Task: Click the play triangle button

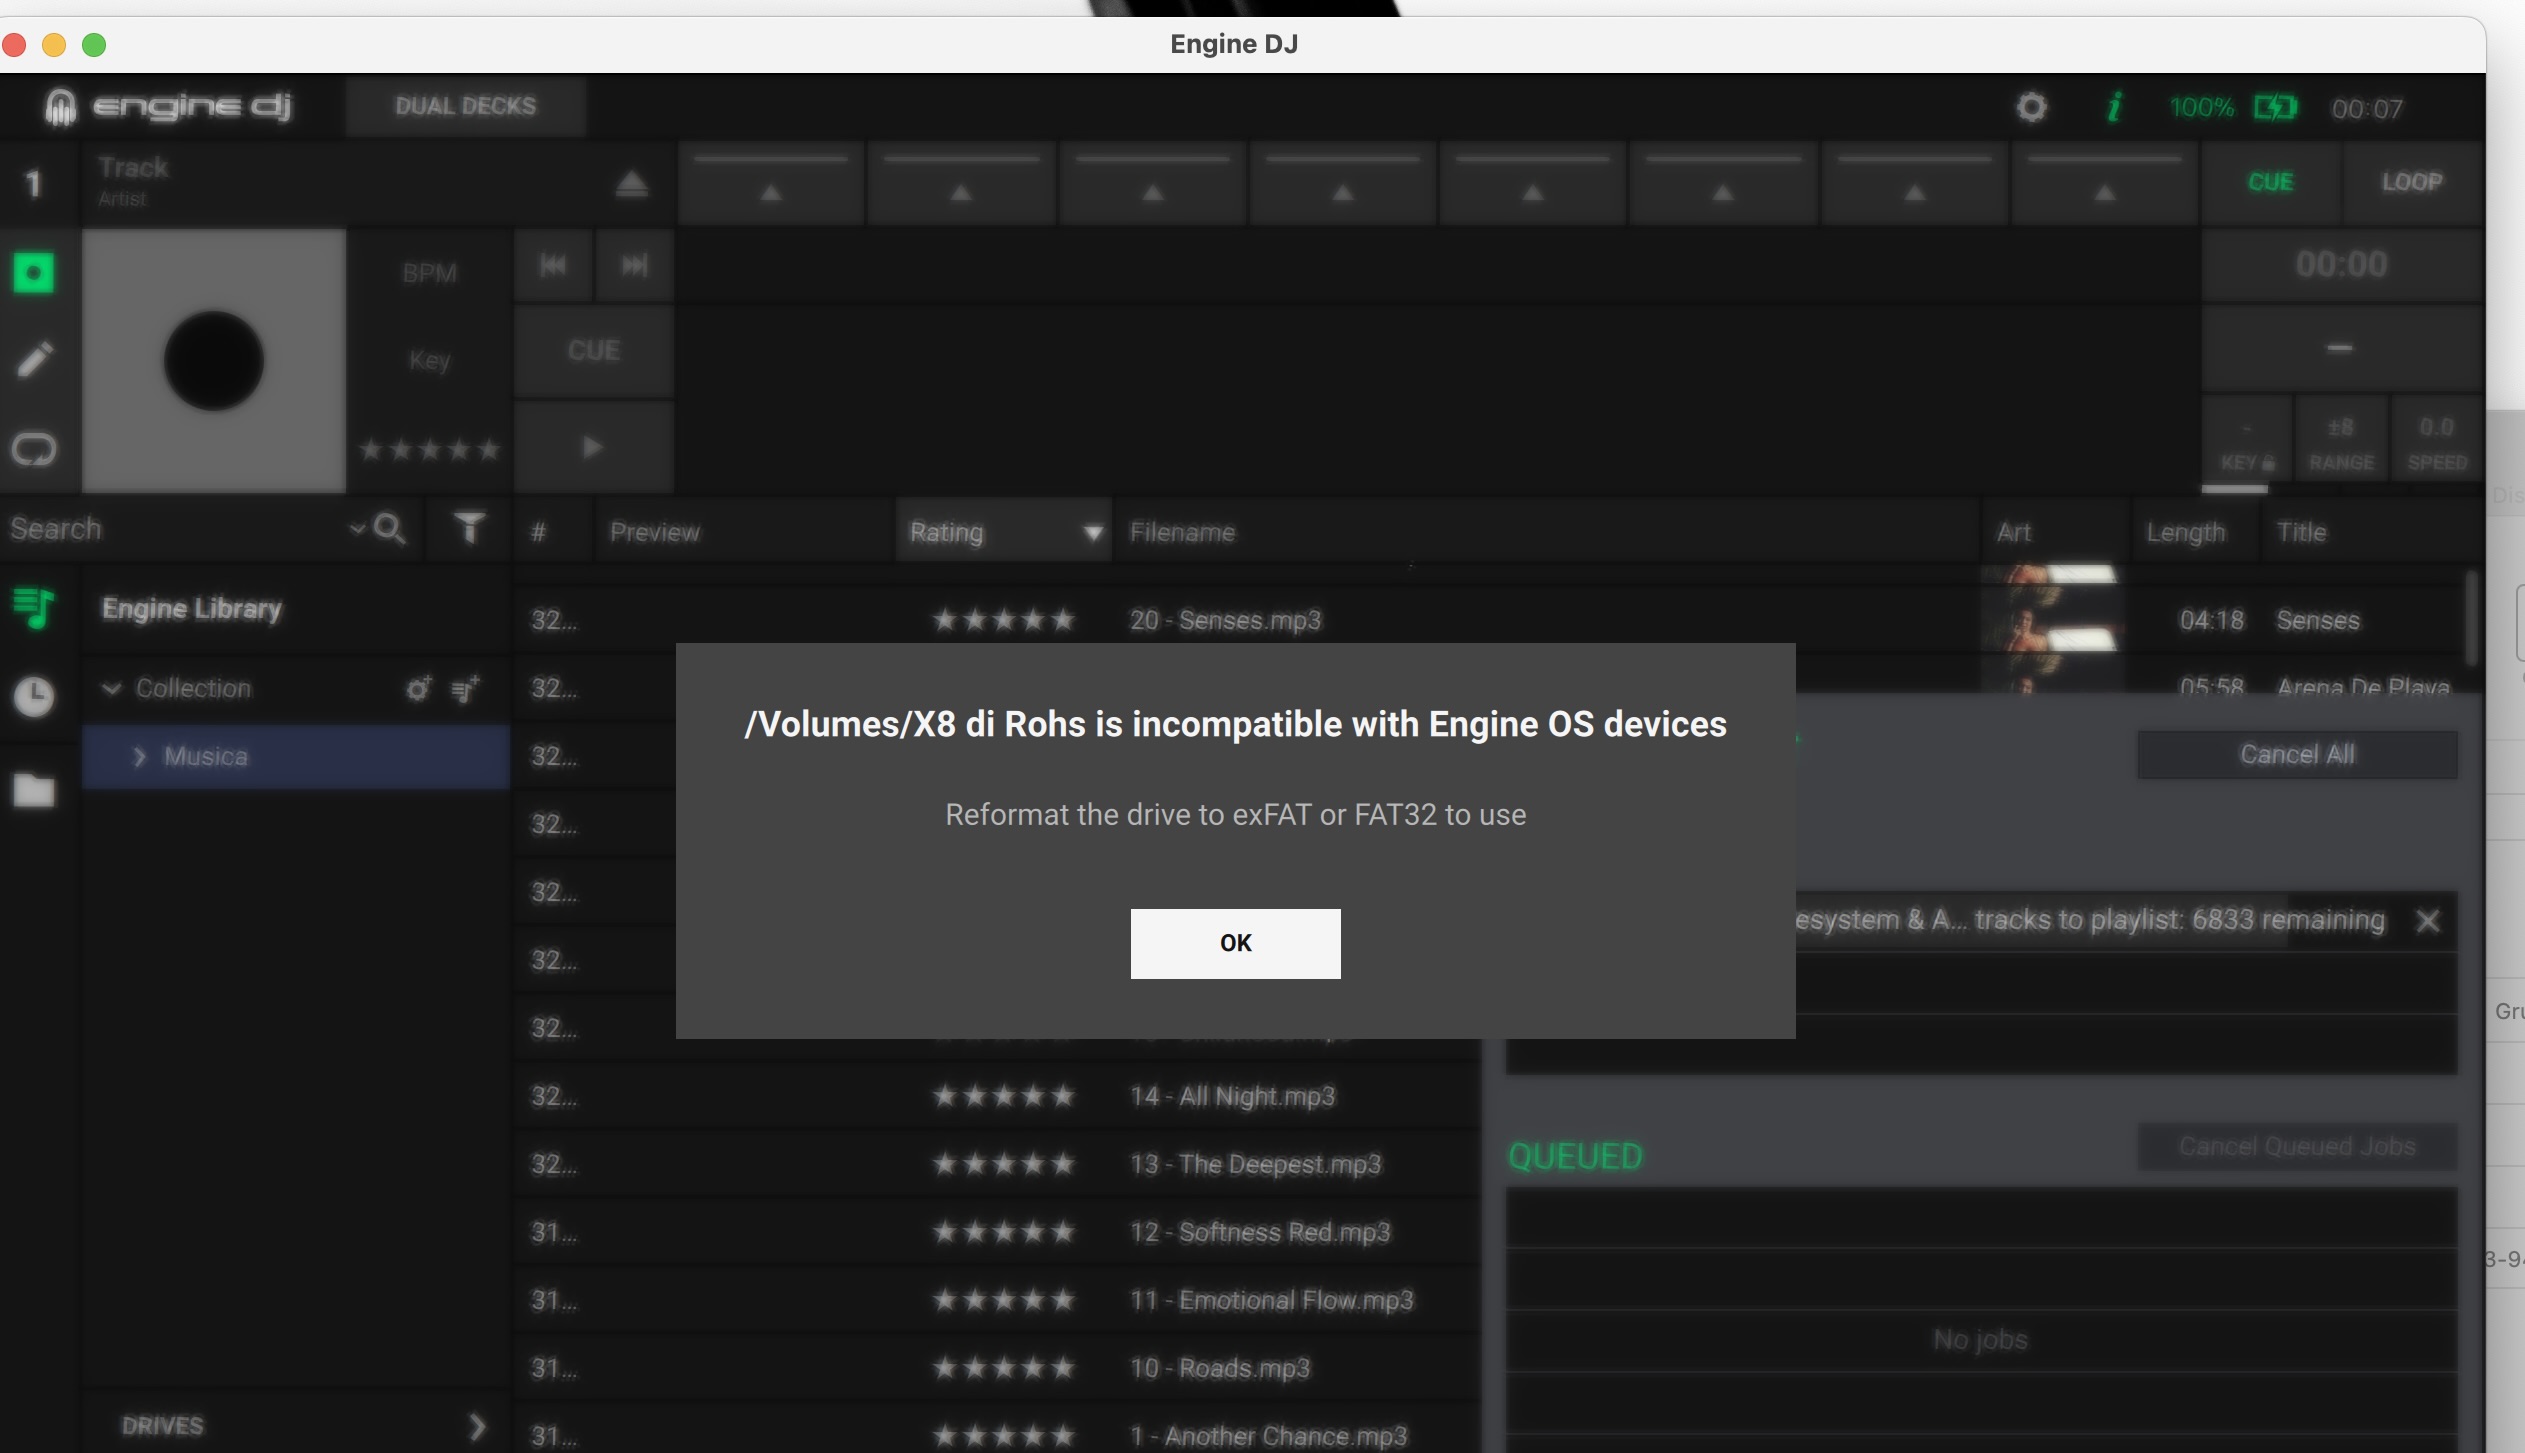Action: click(593, 447)
